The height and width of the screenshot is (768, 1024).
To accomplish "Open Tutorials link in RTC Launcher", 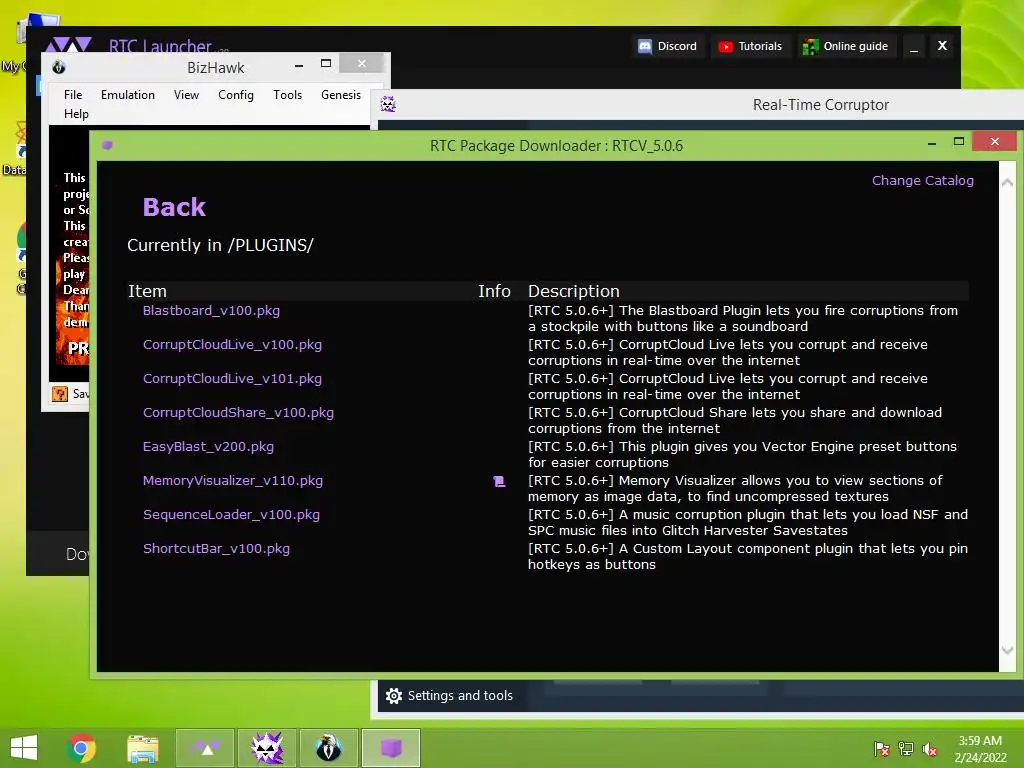I will 750,46.
